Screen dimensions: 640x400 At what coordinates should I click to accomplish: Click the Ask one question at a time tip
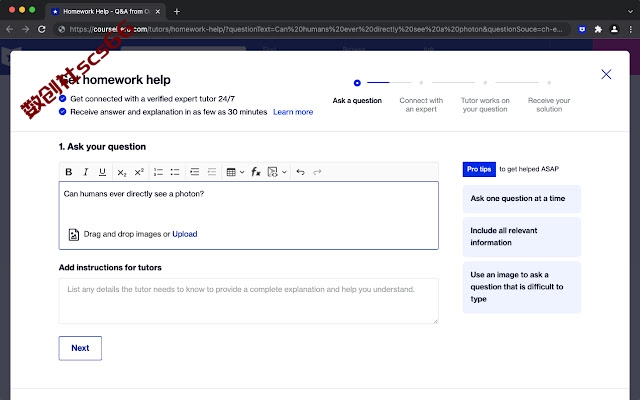pyautogui.click(x=522, y=198)
